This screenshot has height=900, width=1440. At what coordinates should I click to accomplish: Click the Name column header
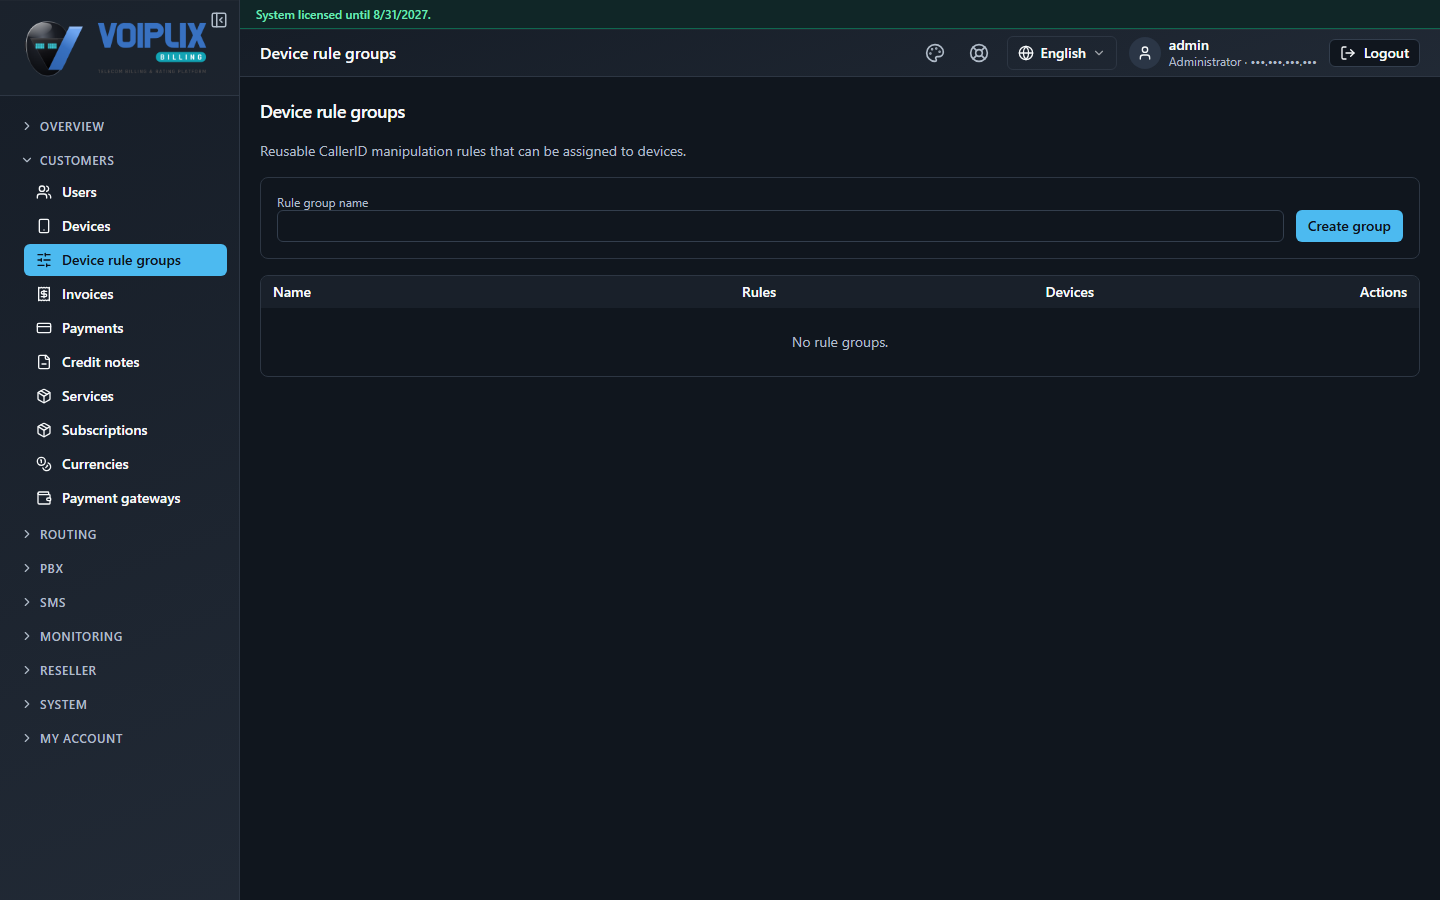tap(292, 292)
